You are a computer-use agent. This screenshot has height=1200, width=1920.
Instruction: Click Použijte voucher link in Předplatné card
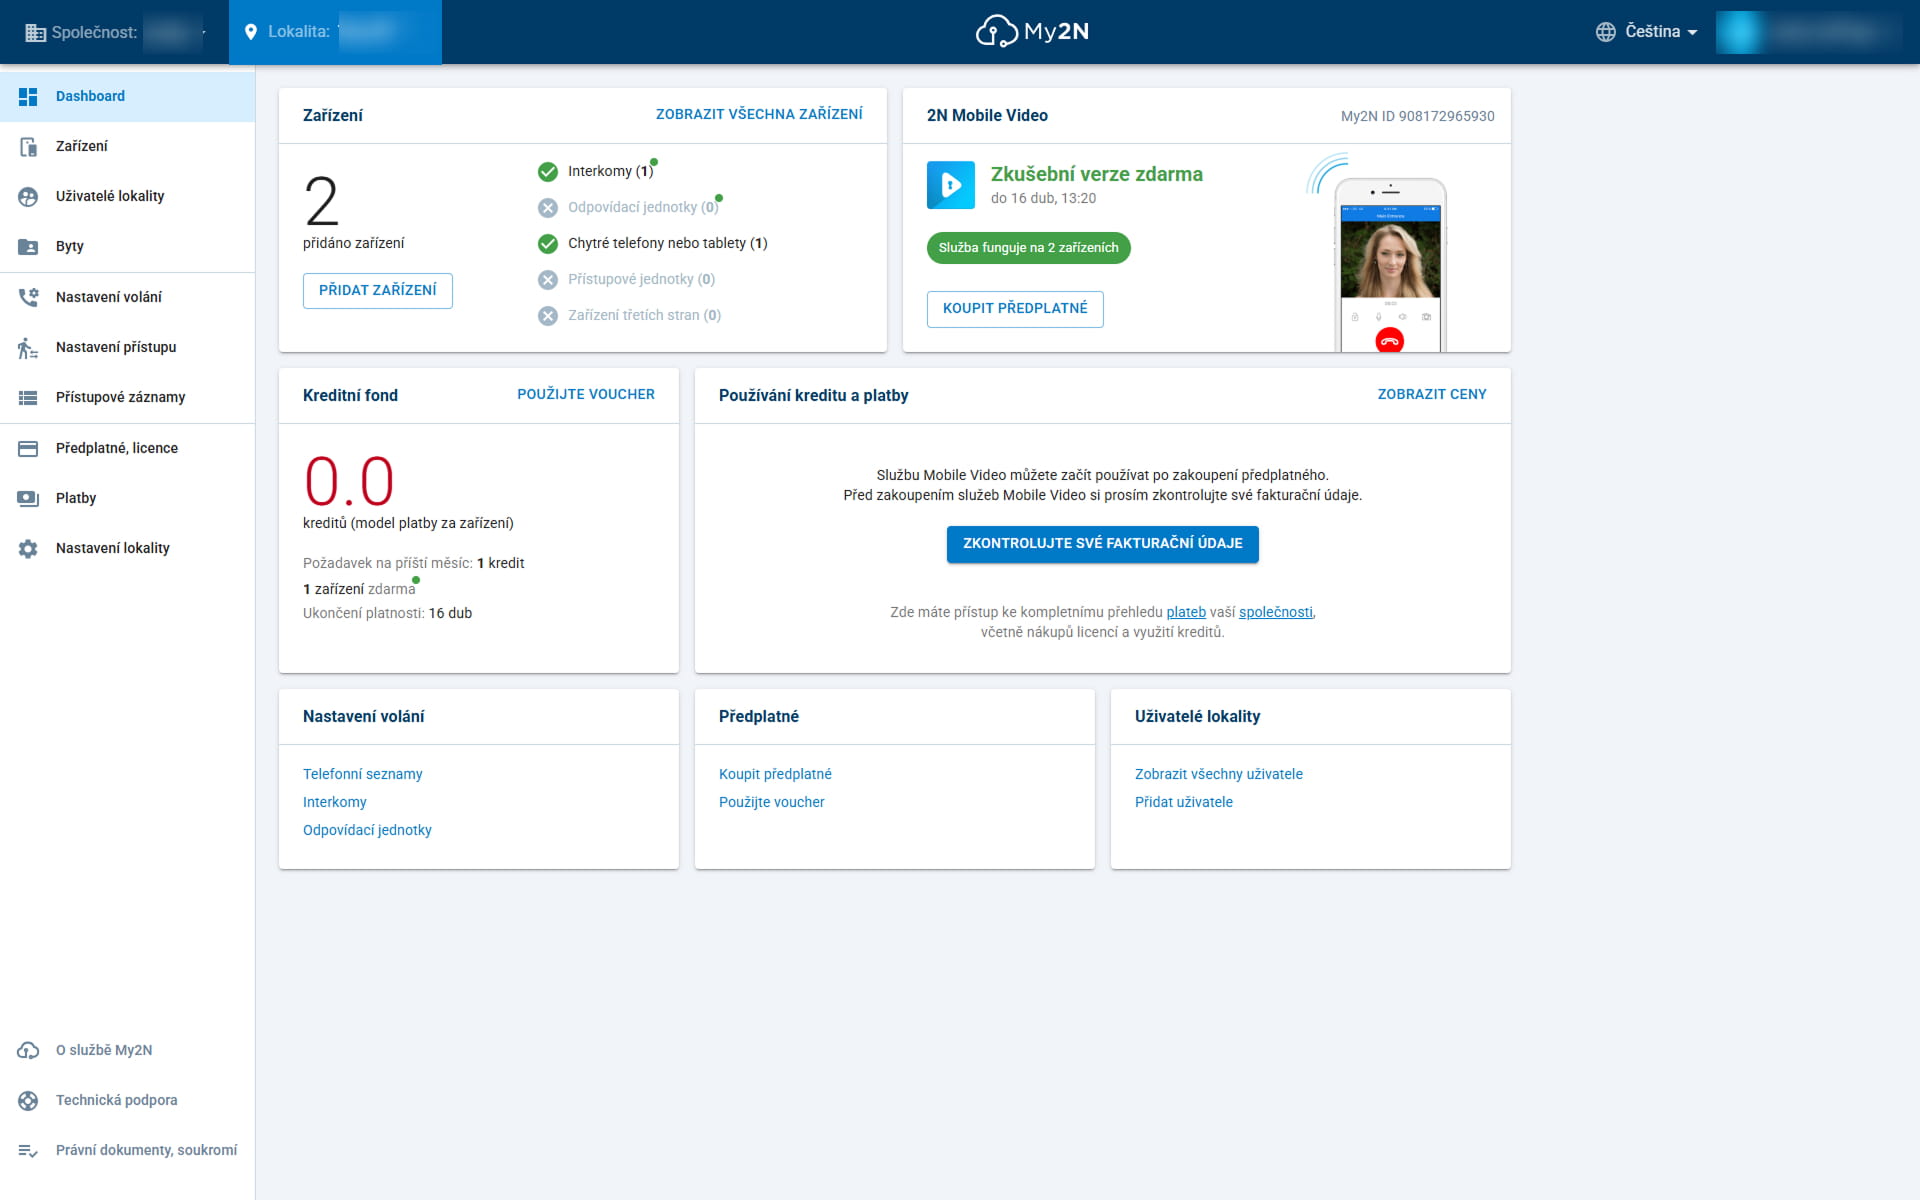coord(772,802)
